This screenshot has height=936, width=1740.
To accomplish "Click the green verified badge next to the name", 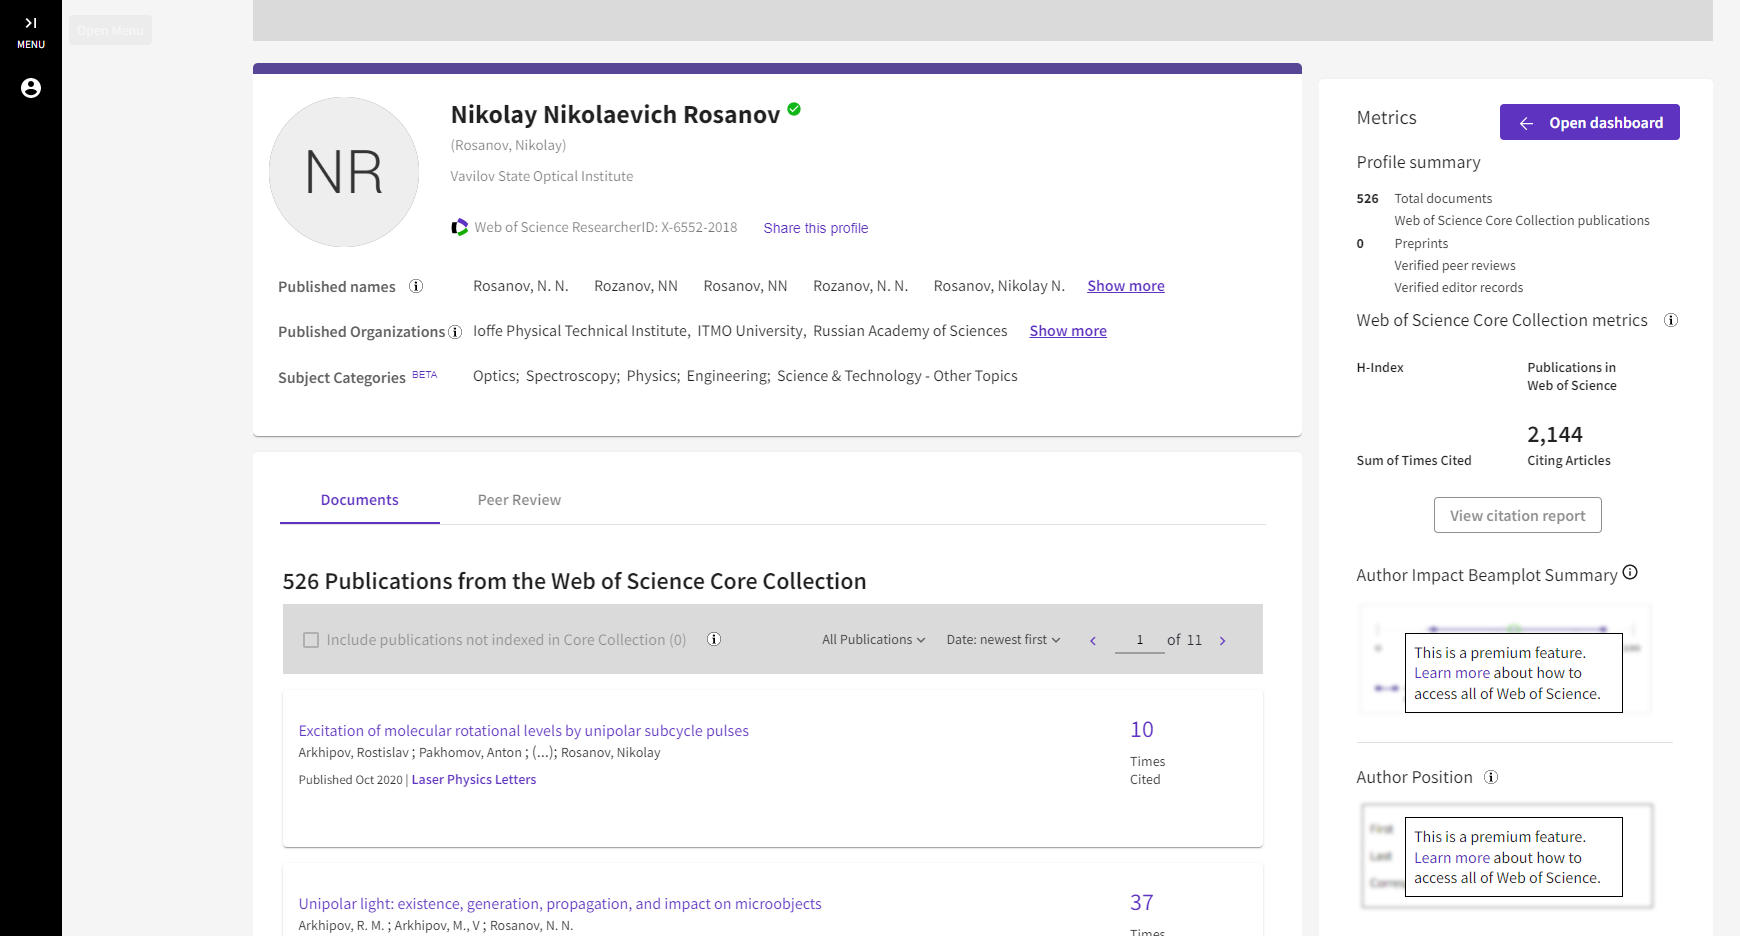I will 794,109.
